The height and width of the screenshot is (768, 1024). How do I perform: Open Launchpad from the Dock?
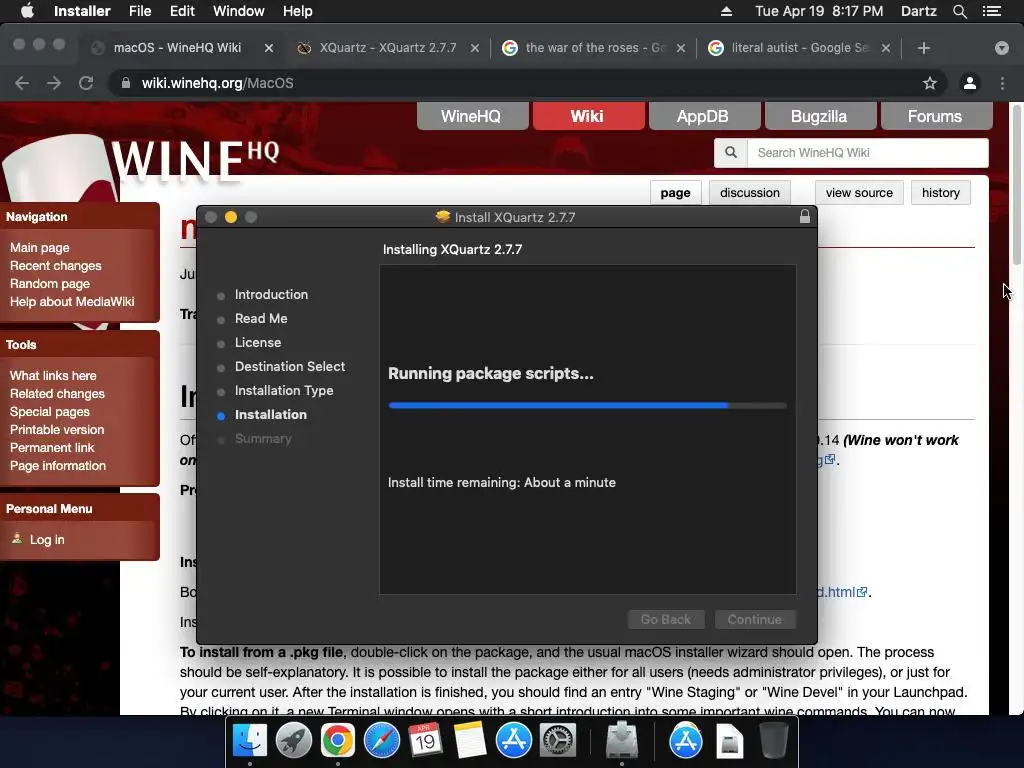(293, 741)
